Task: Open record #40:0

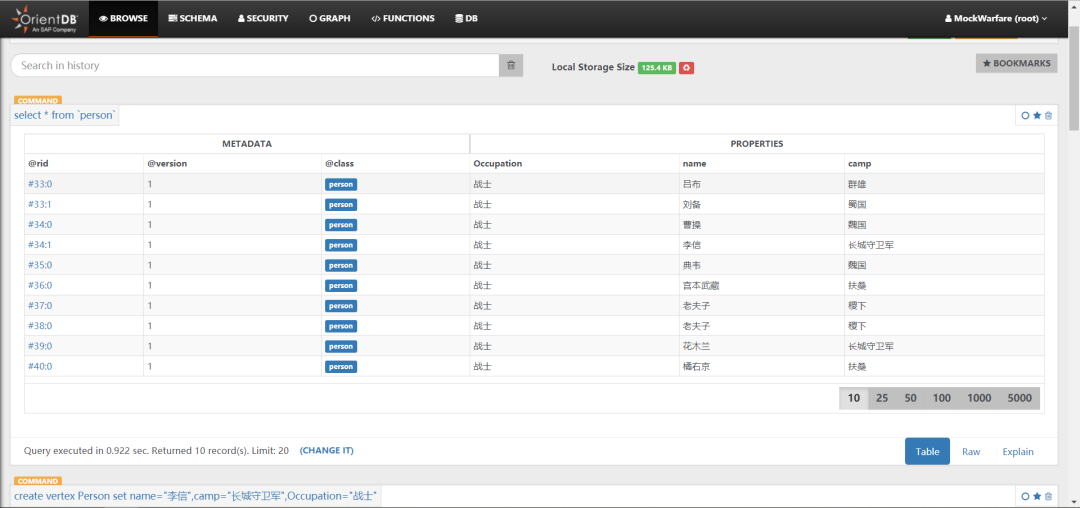Action: click(40, 366)
